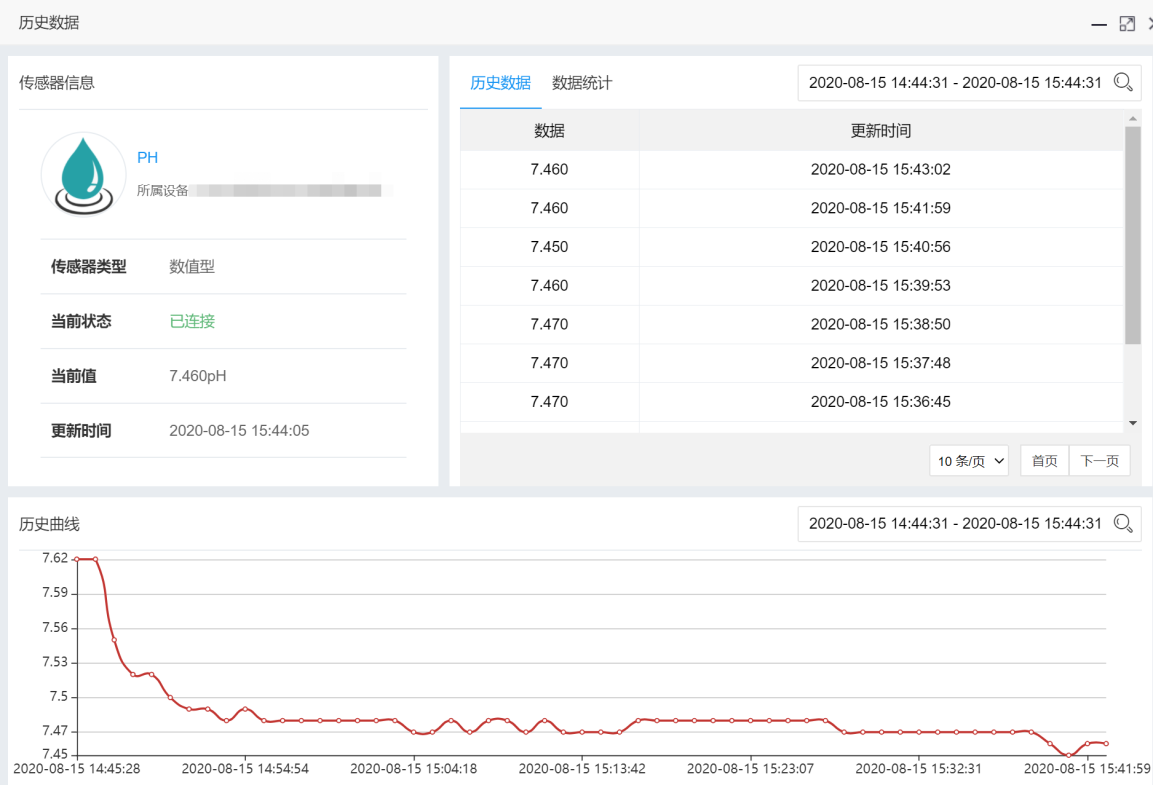1153x785 pixels.
Task: Click search icon in history curve panel
Action: [x=1123, y=523]
